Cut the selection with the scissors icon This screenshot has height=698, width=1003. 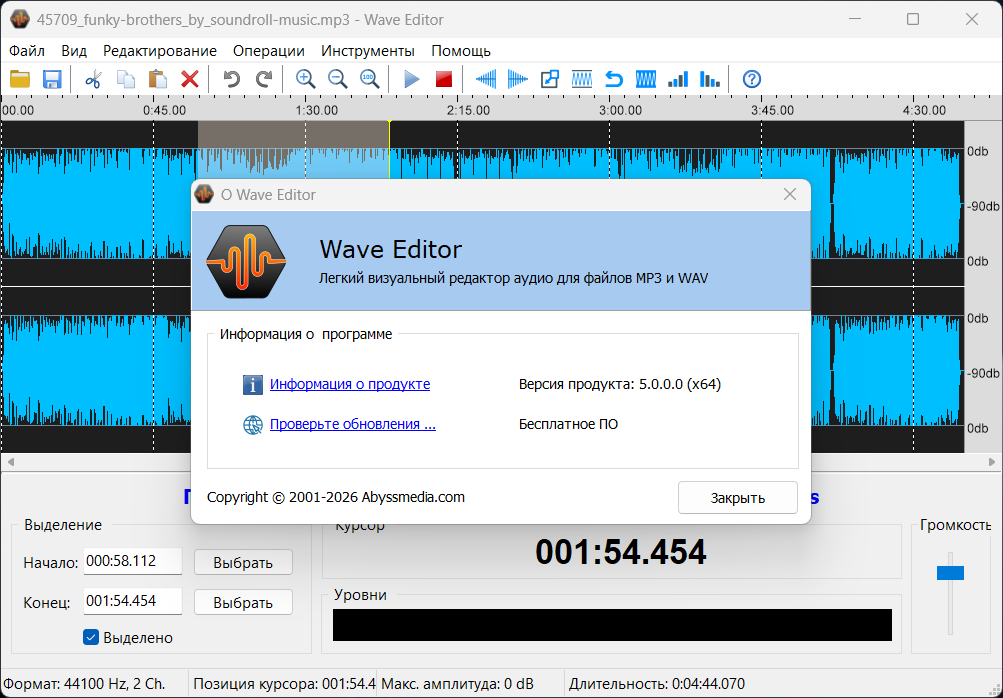[93, 79]
